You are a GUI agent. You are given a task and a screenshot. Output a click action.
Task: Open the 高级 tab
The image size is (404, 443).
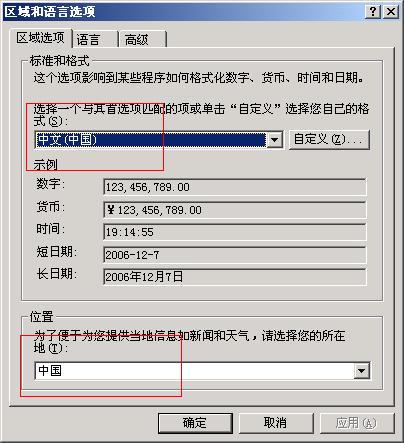(143, 39)
